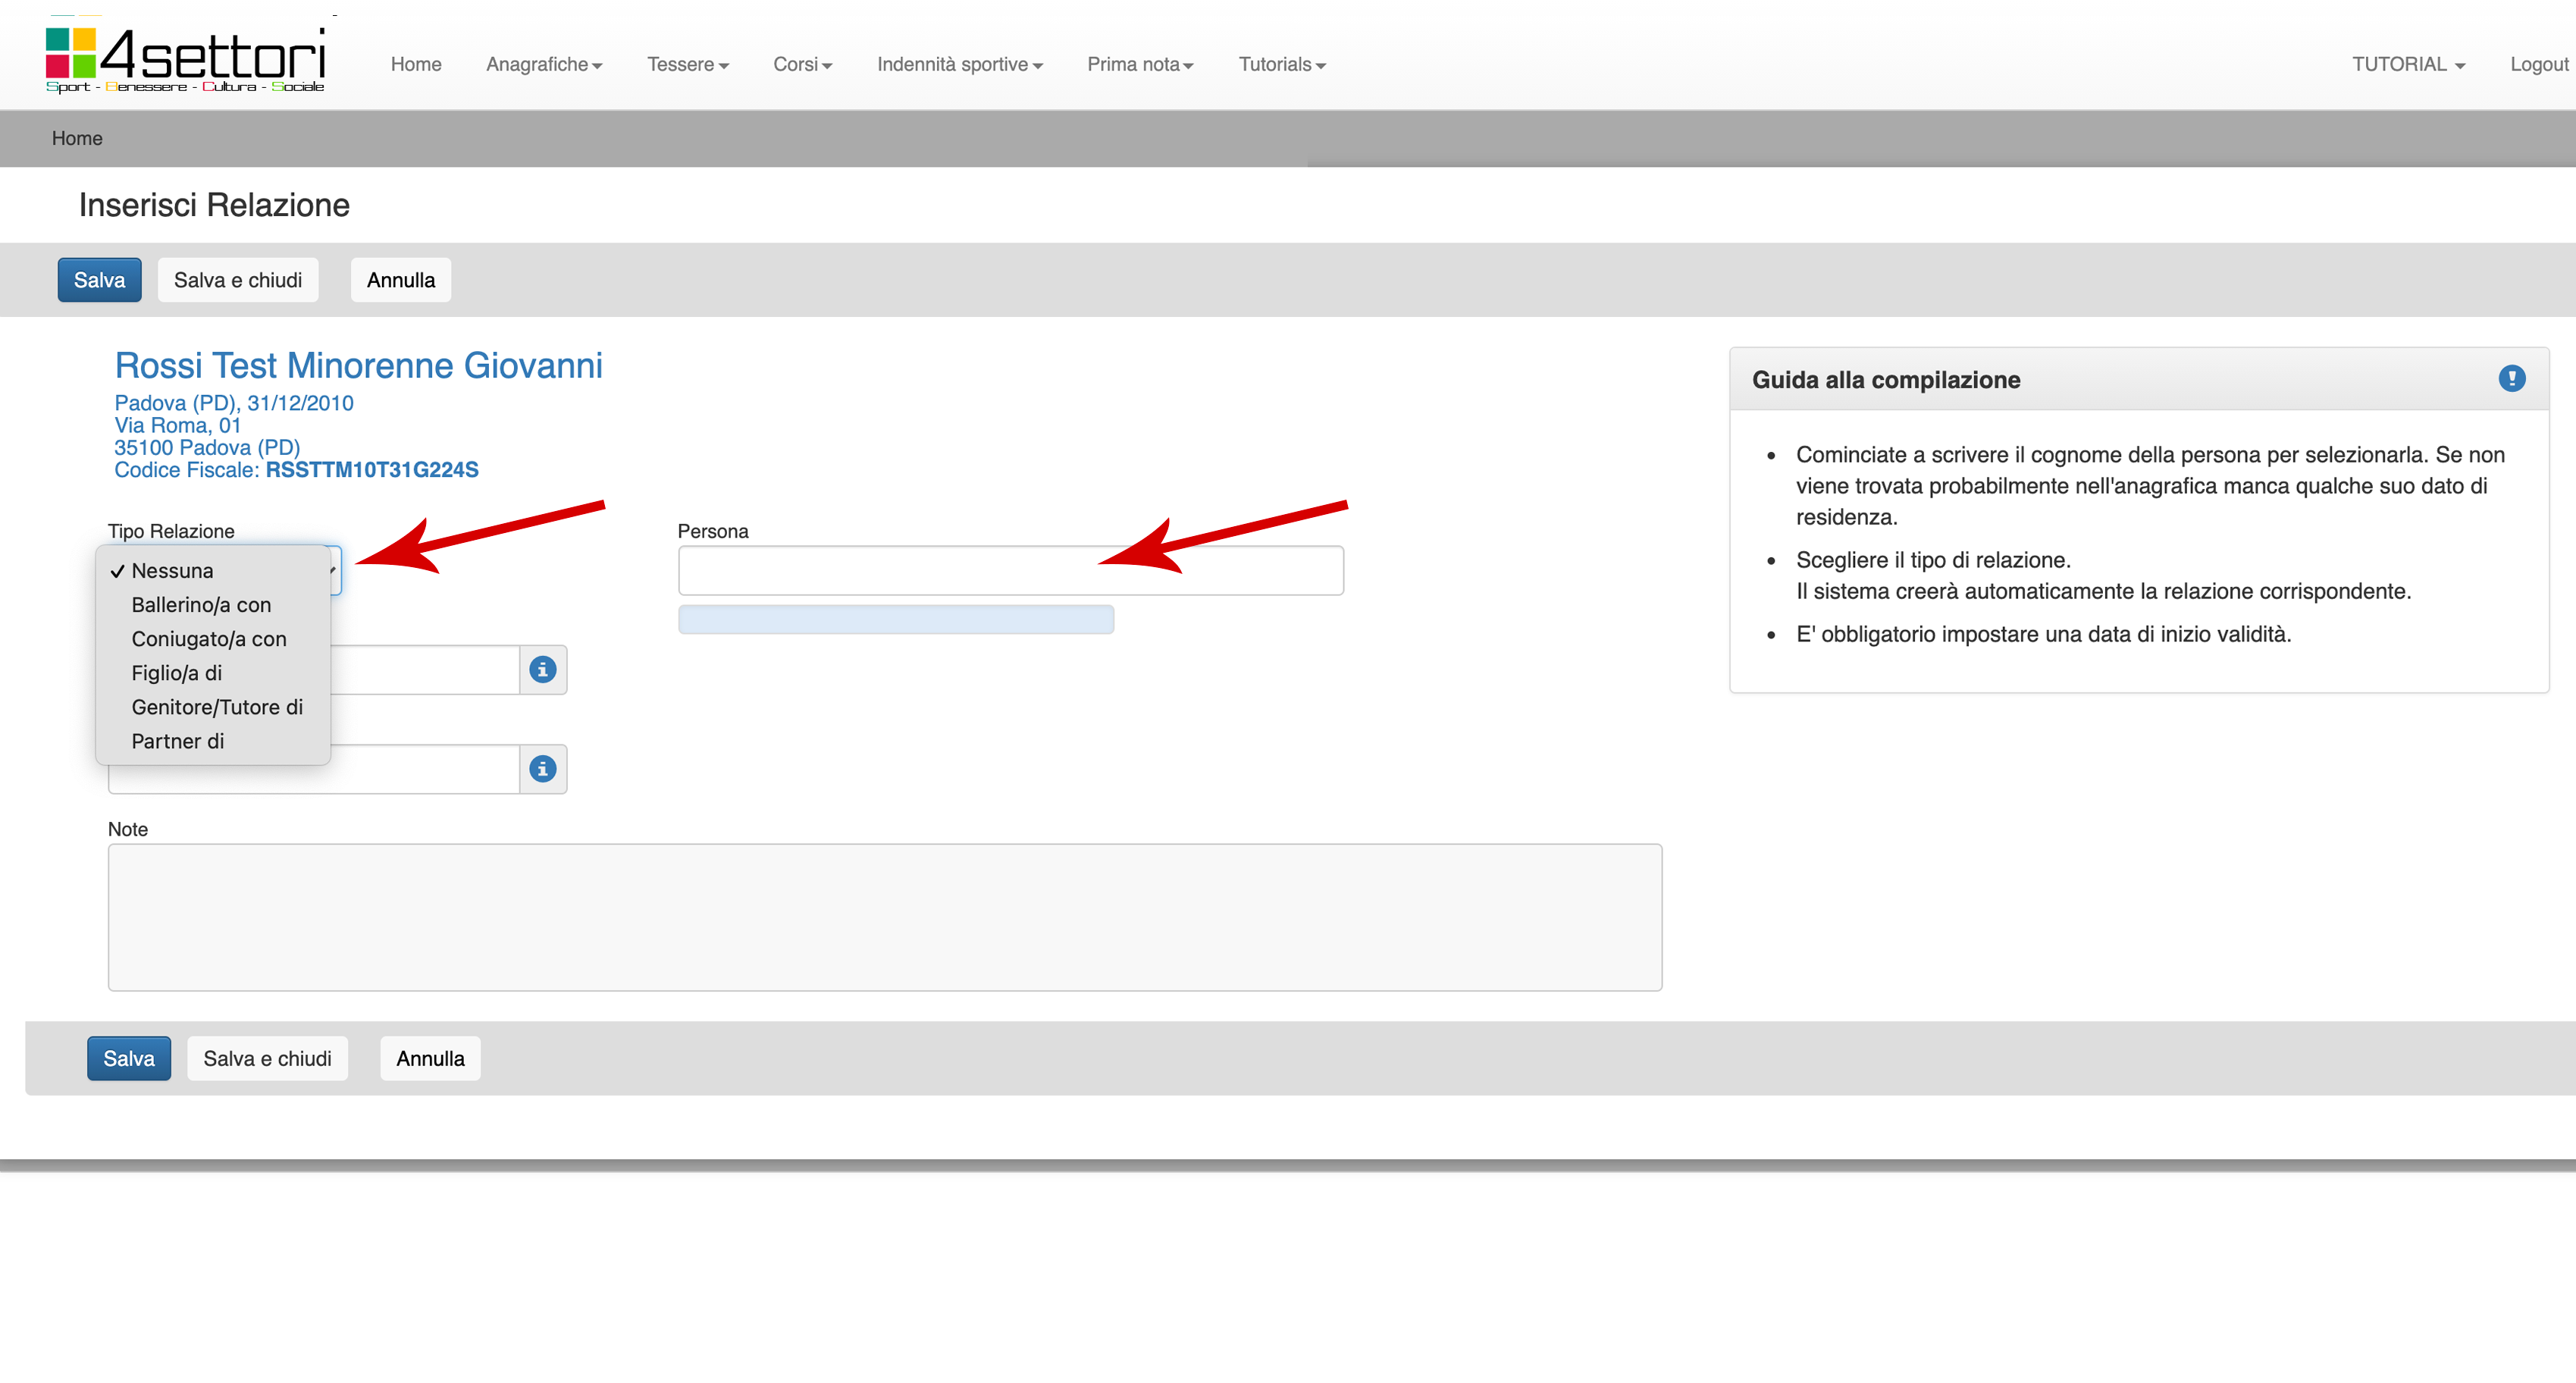The image size is (2576, 1383).
Task: Click the top Annulla button
Action: click(x=400, y=280)
